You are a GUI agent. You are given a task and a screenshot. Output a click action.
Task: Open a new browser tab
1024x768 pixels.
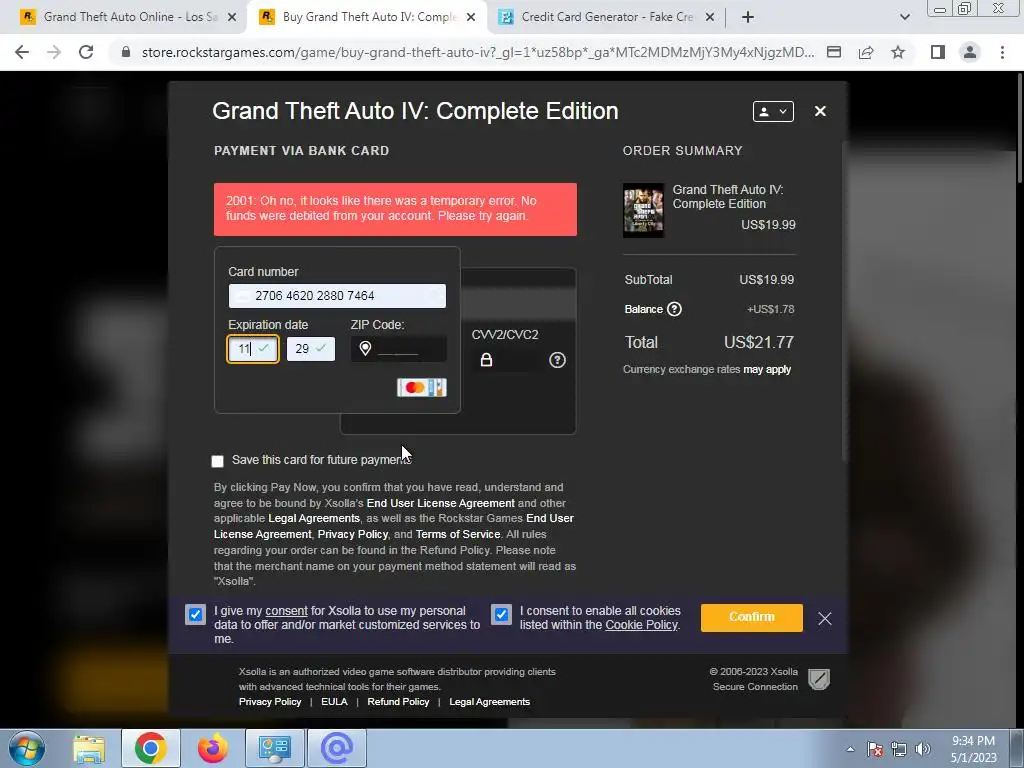point(748,17)
